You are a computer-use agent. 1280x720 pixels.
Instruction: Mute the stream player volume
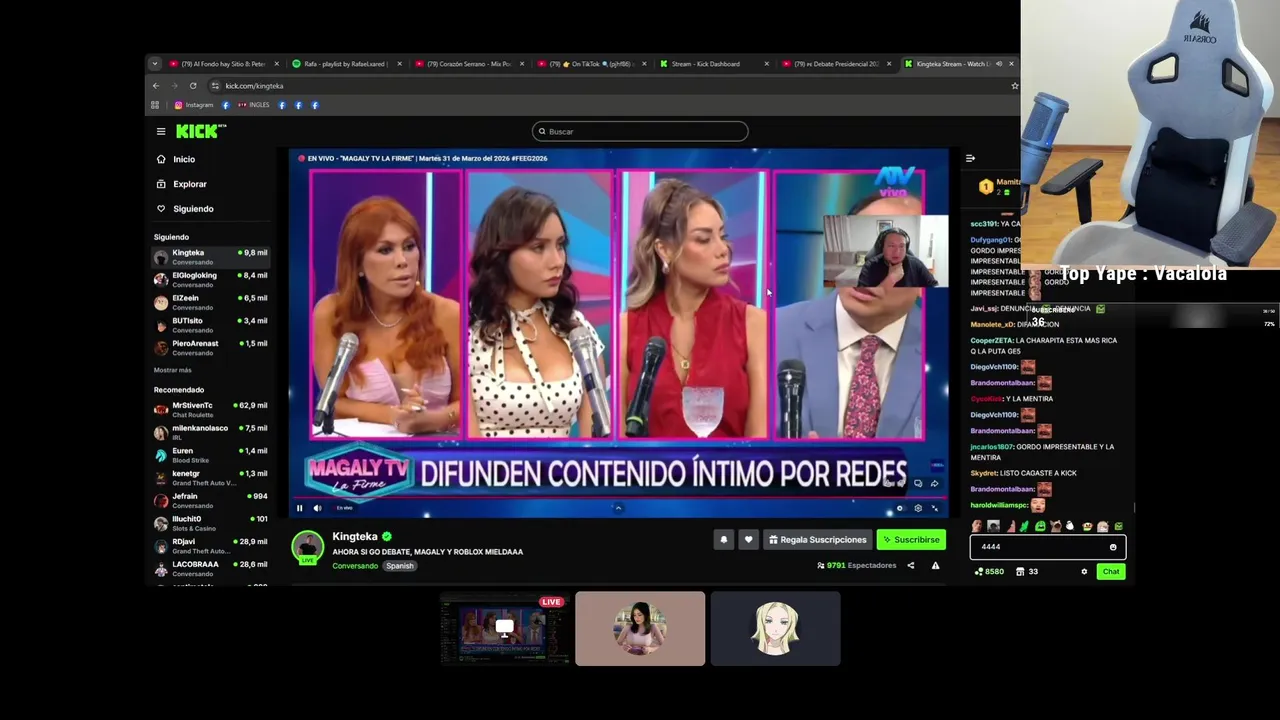pyautogui.click(x=317, y=508)
